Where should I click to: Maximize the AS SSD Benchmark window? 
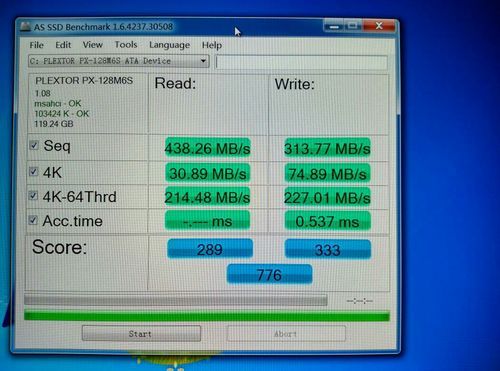click(x=353, y=26)
